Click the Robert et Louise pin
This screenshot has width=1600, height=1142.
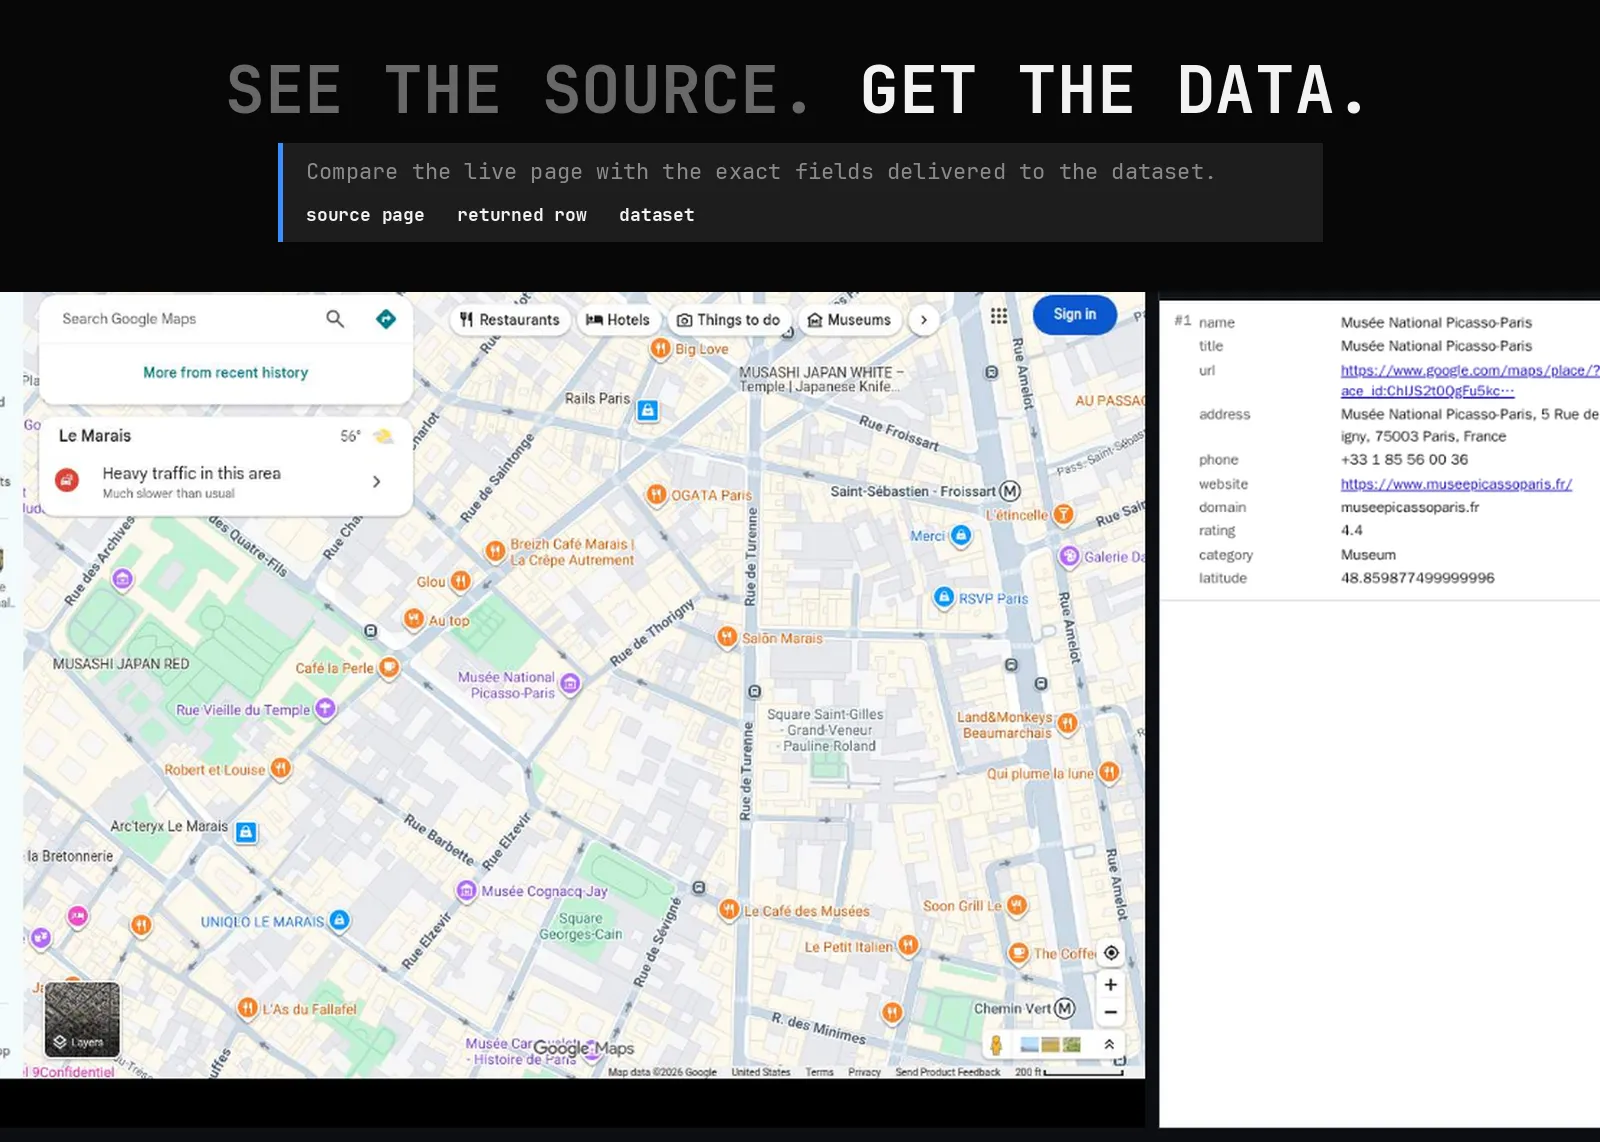coord(281,768)
